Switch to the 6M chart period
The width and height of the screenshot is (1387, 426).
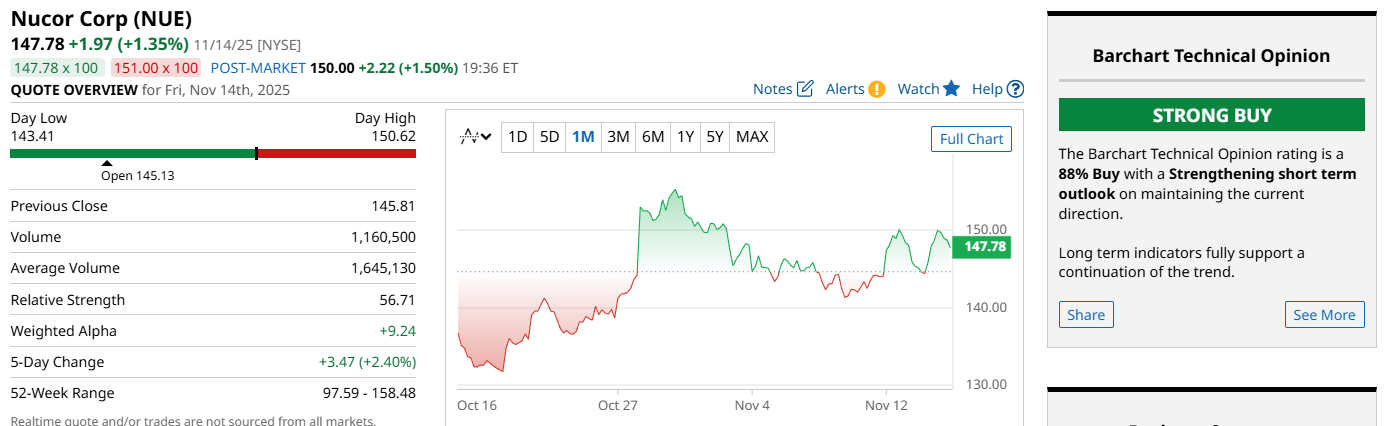click(652, 137)
